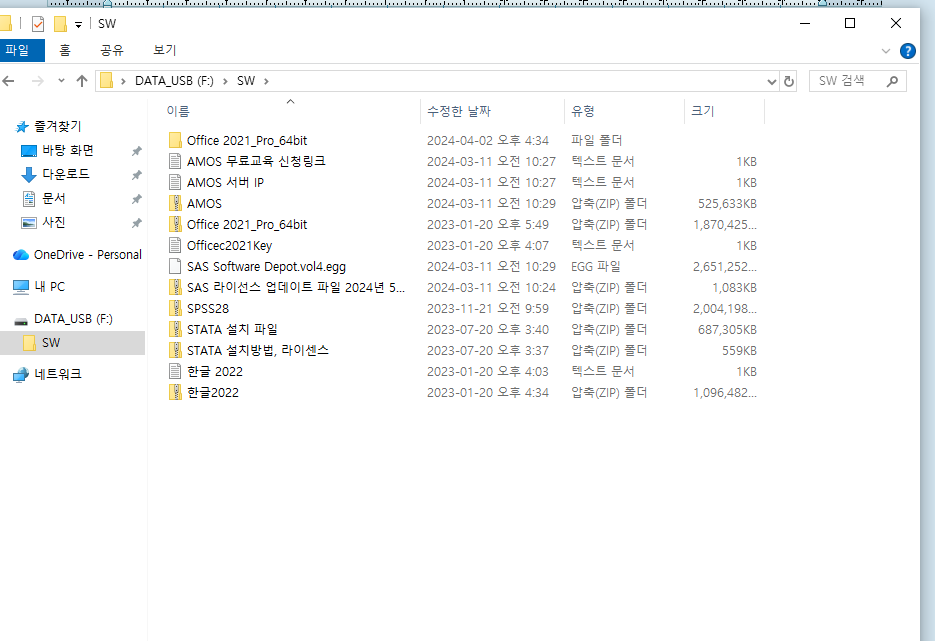Click DATA_USB (F:) in the address bar
The image size is (935, 641).
(174, 81)
